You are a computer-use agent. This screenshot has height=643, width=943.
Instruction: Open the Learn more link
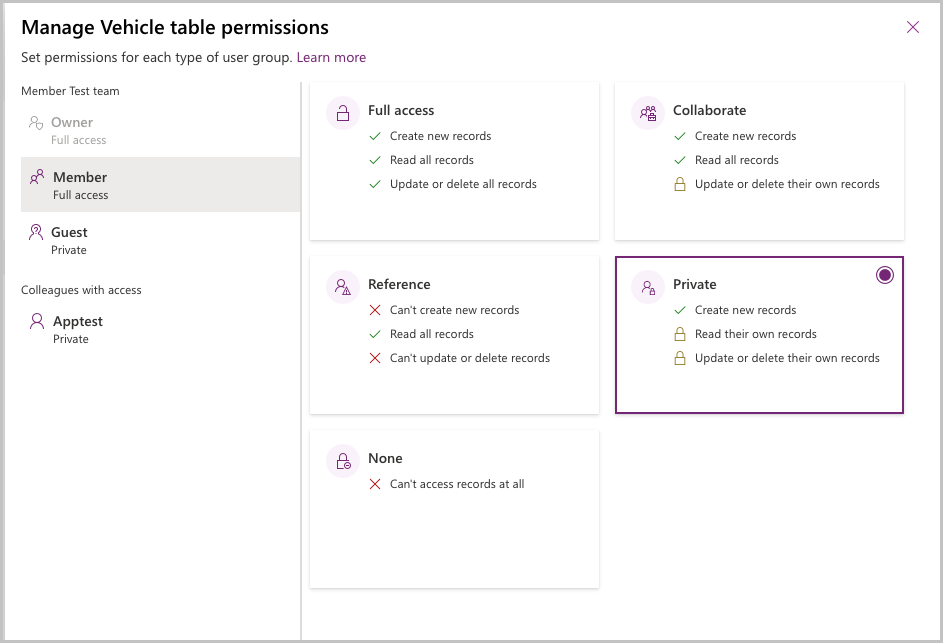click(x=331, y=57)
